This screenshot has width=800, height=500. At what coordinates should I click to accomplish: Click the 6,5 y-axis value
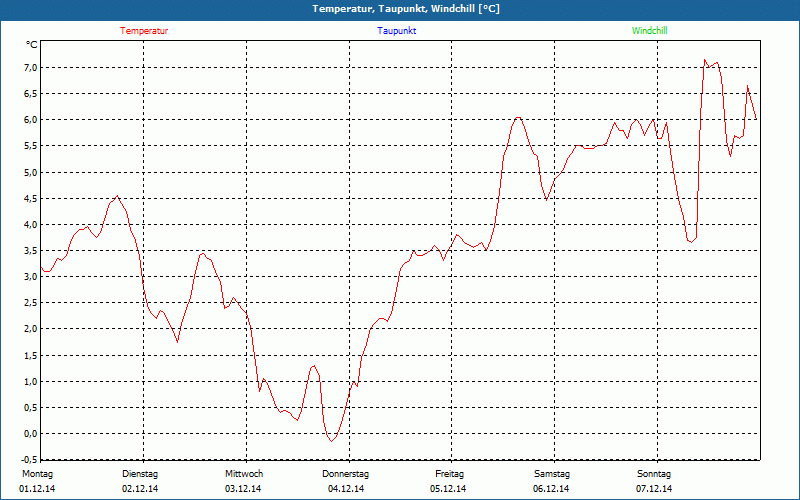[30, 94]
